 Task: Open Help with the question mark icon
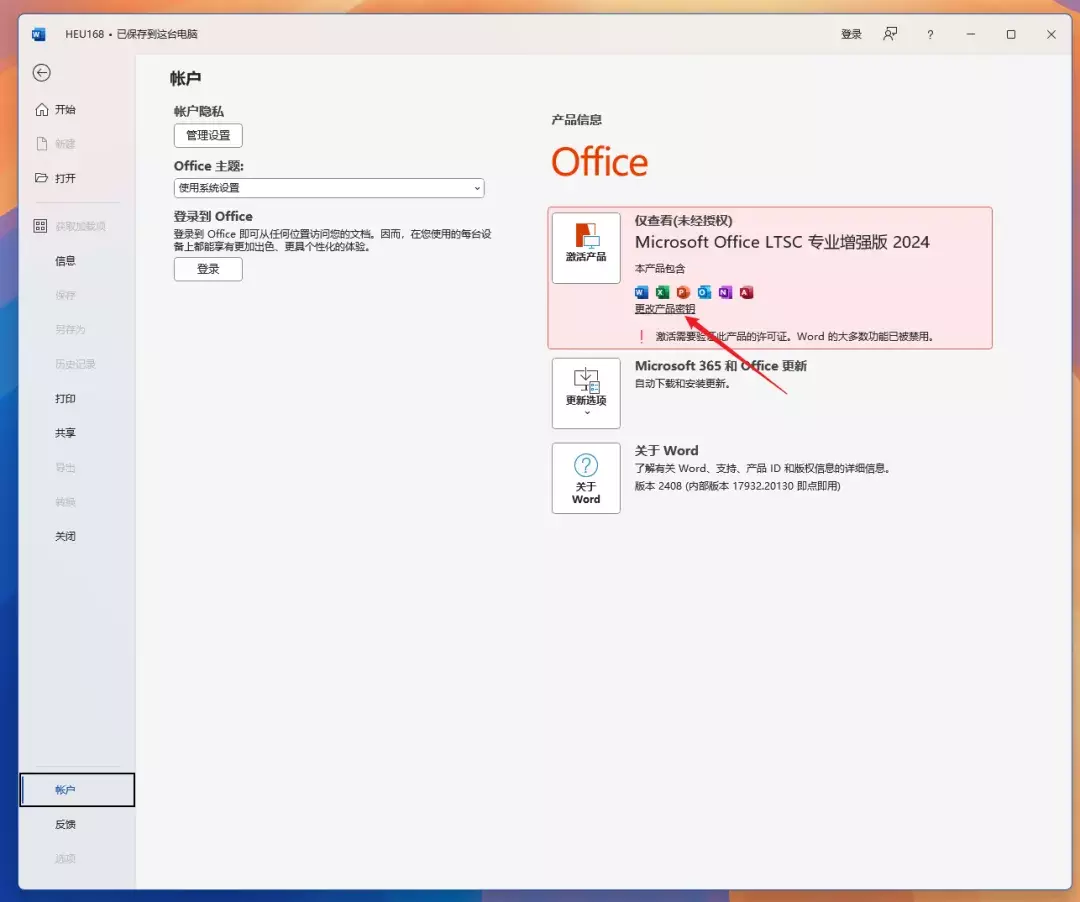tap(930, 34)
